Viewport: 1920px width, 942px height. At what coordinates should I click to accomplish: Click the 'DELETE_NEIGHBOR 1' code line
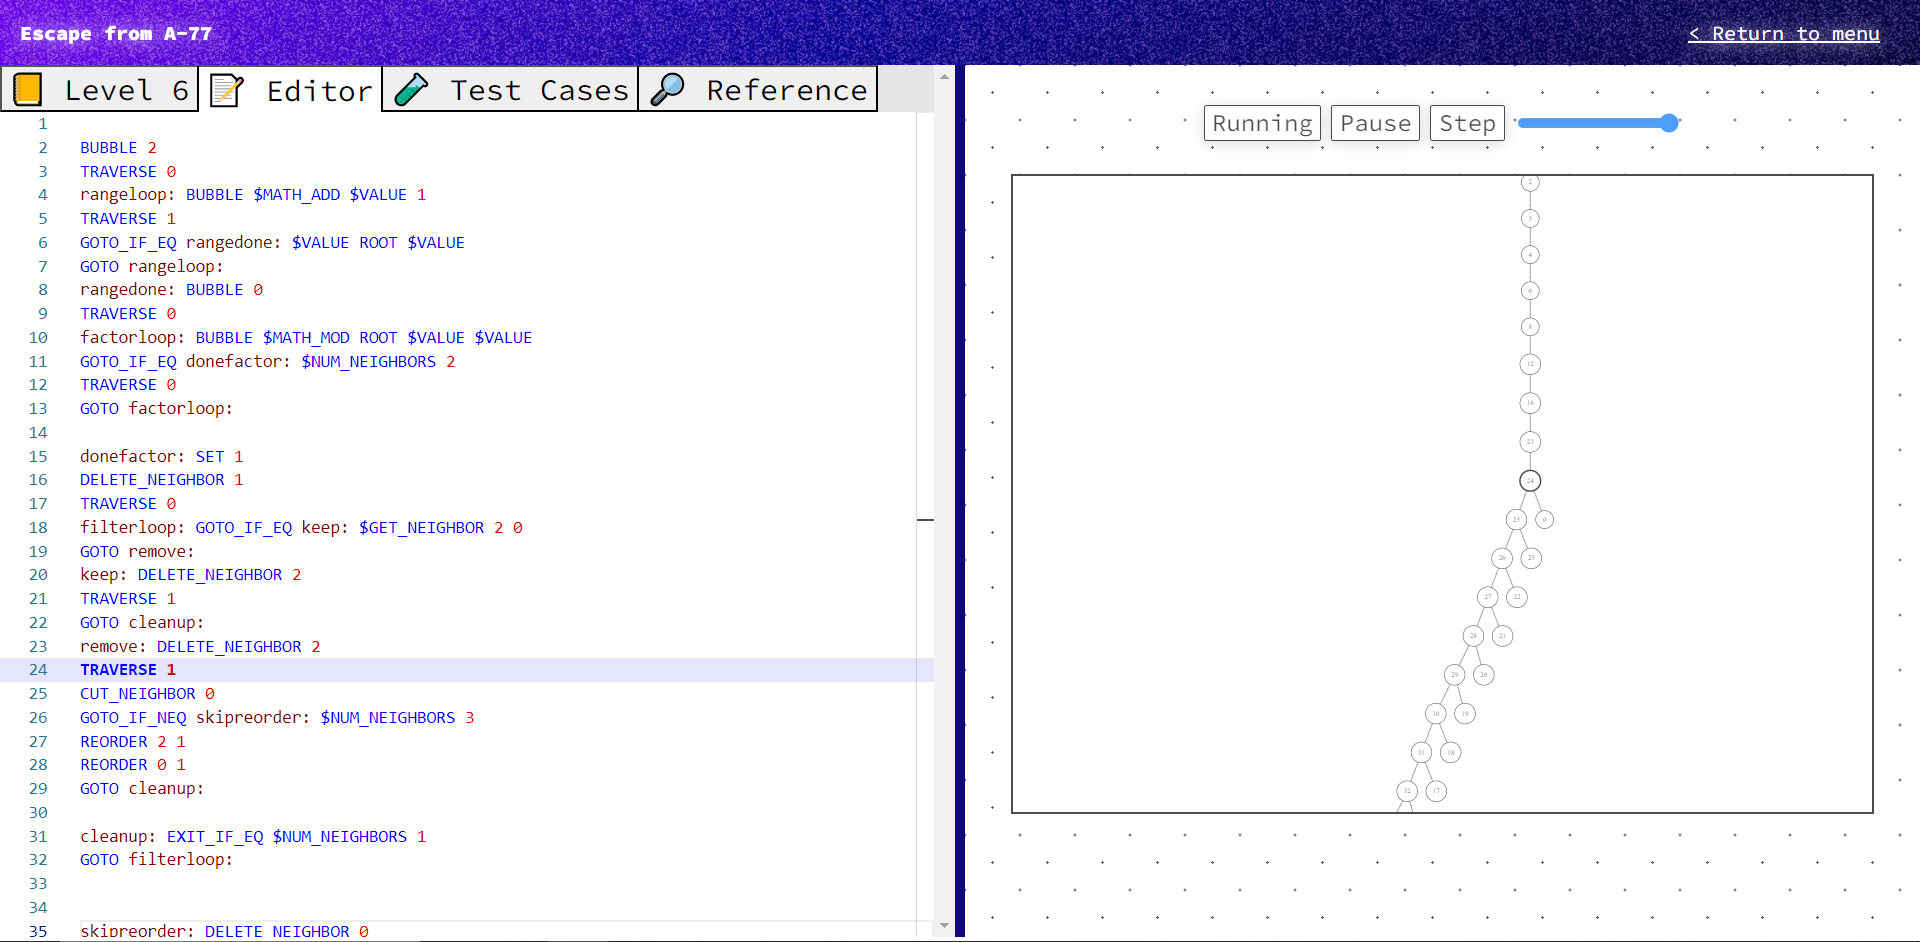click(162, 480)
